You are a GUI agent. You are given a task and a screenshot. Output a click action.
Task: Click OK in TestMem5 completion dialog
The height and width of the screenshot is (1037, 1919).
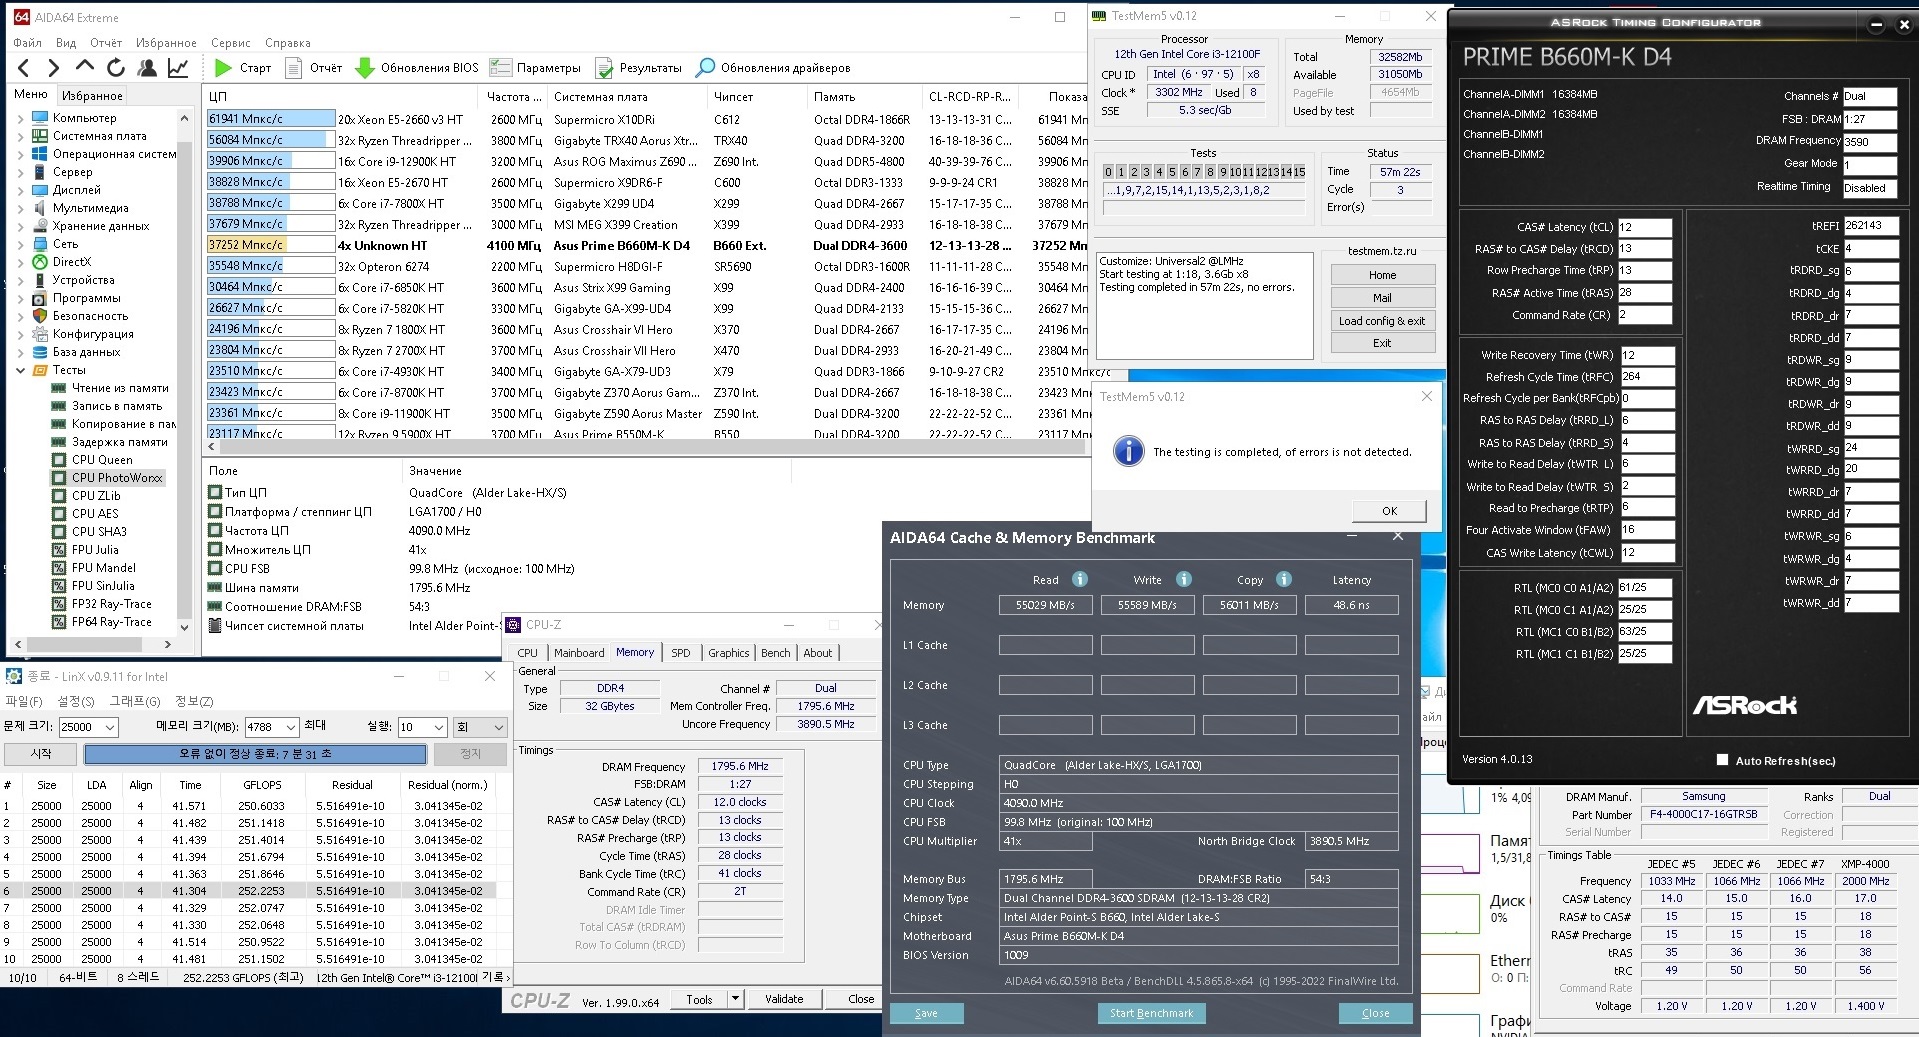[1389, 510]
